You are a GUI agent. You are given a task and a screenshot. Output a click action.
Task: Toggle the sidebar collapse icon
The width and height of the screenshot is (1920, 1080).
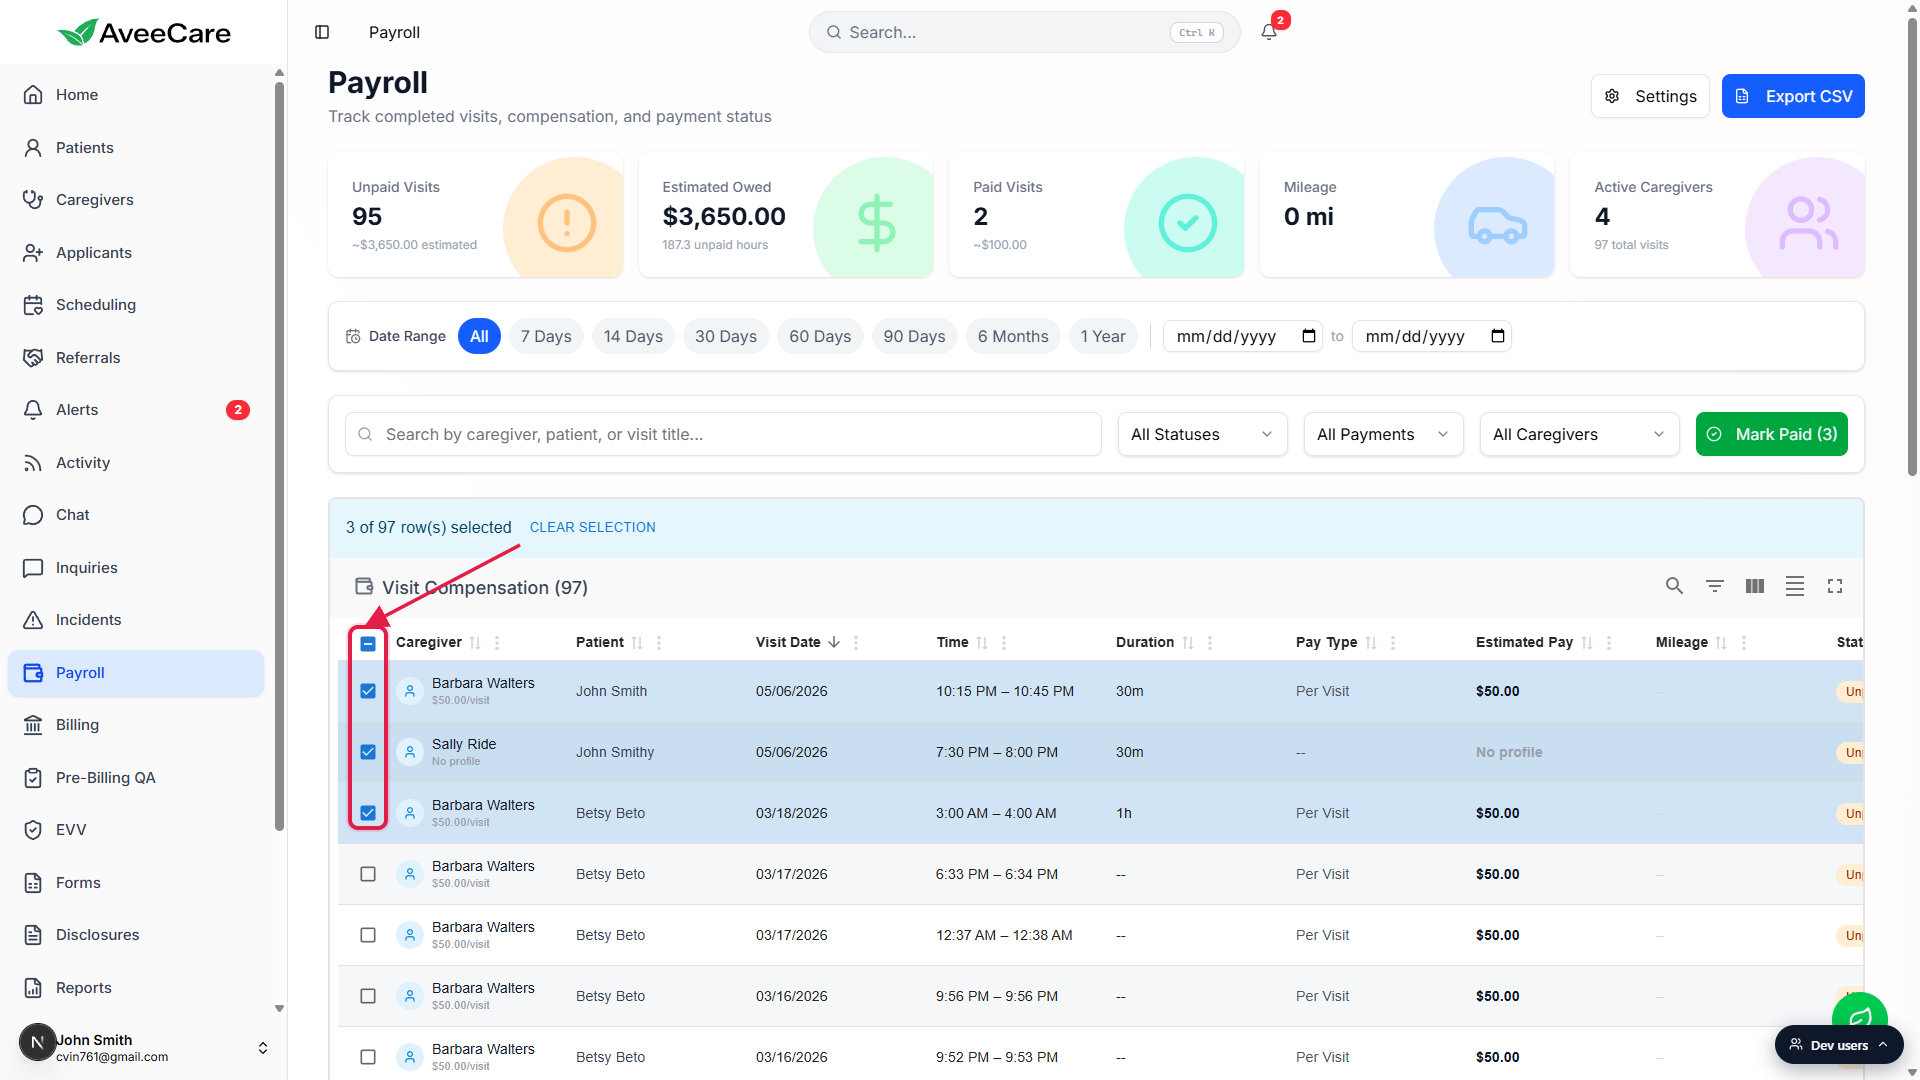[322, 32]
